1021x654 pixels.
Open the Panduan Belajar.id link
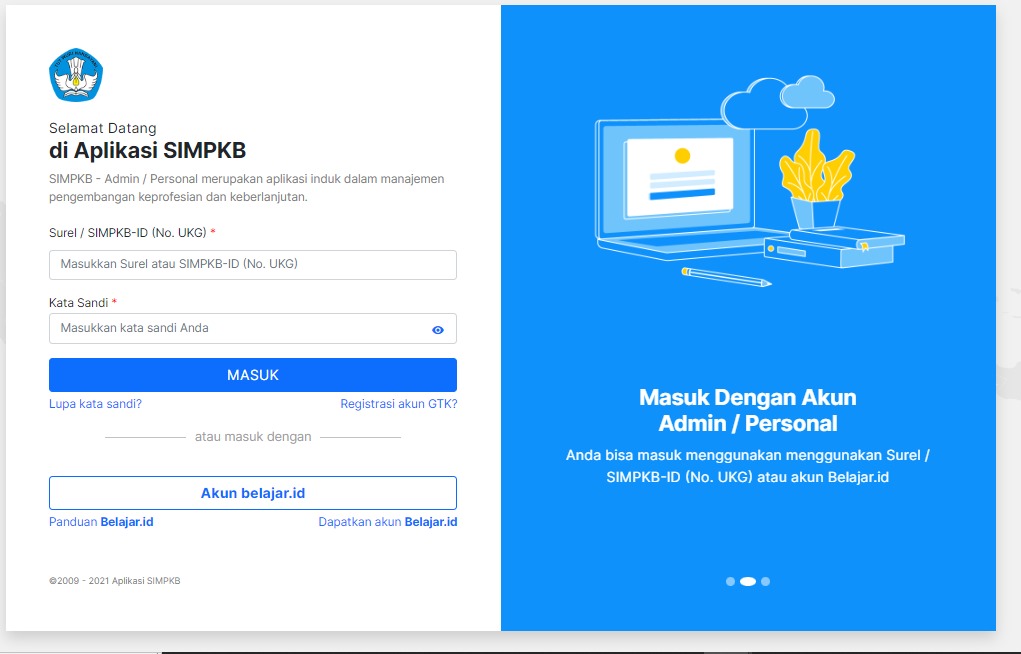tap(99, 521)
